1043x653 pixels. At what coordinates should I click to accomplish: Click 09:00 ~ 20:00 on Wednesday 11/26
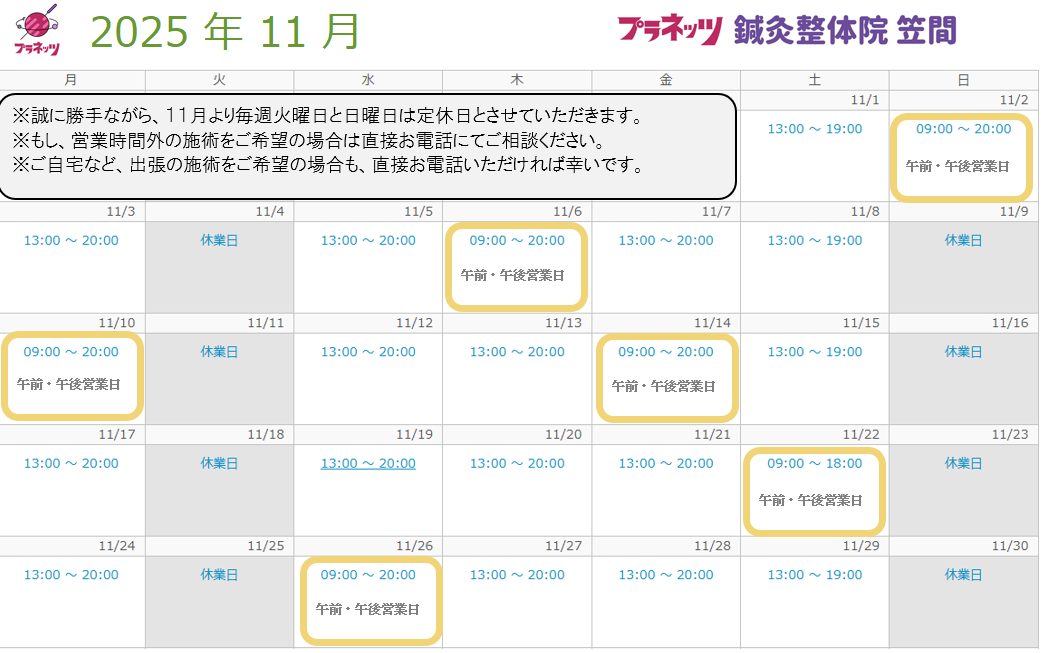click(368, 575)
